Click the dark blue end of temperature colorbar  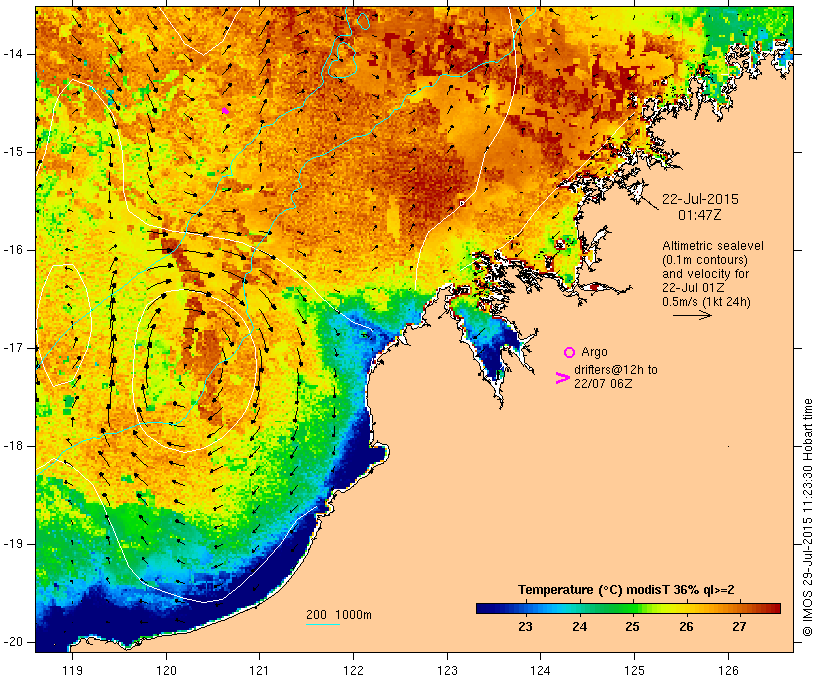click(484, 608)
